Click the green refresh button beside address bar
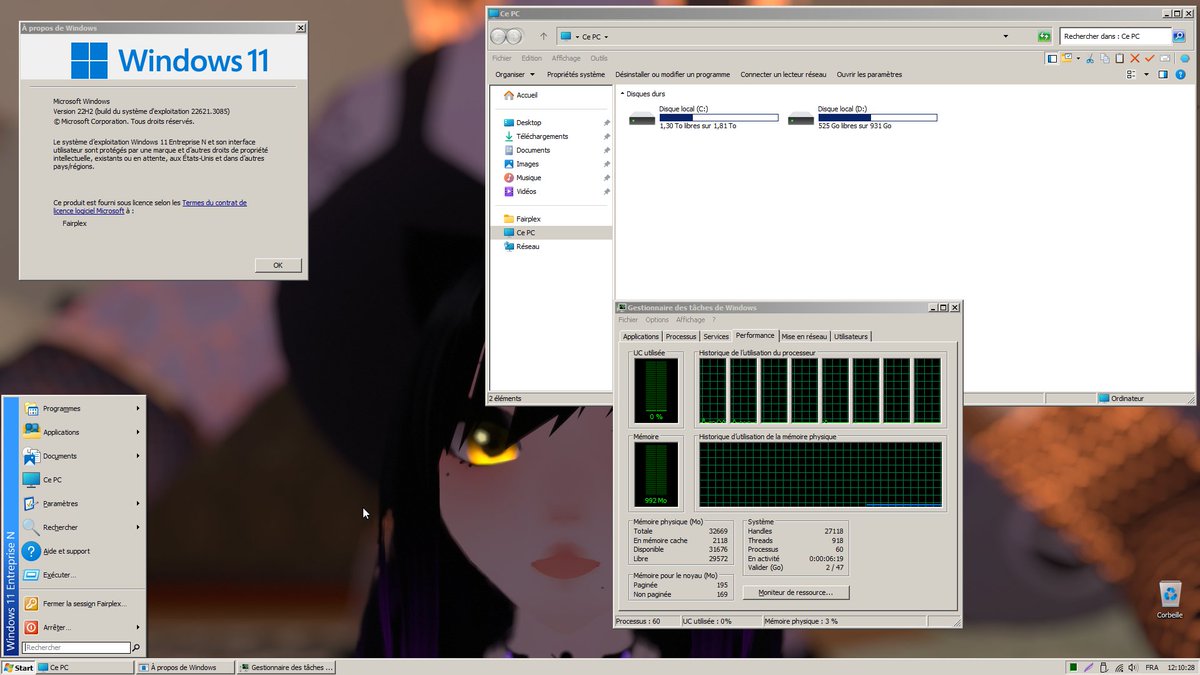Screen dimensions: 1200x675 [1045, 36]
